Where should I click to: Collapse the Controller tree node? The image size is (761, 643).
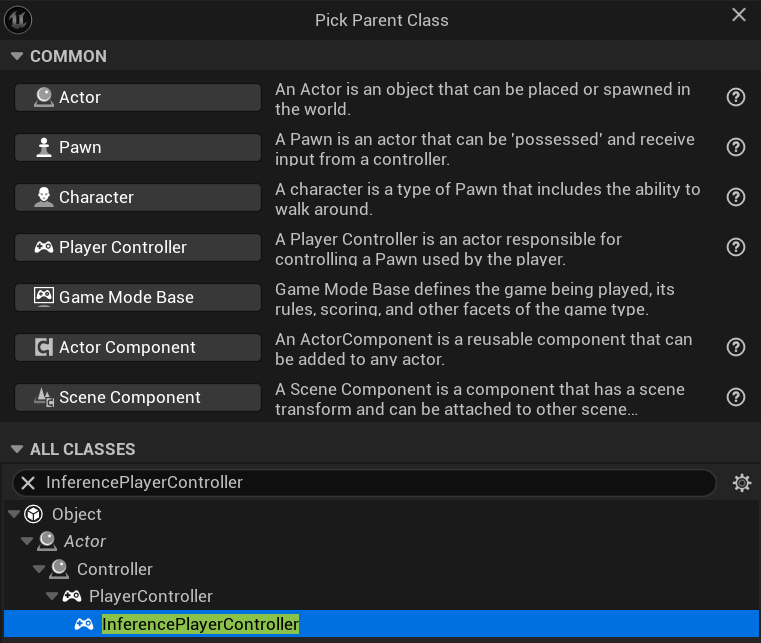39,569
